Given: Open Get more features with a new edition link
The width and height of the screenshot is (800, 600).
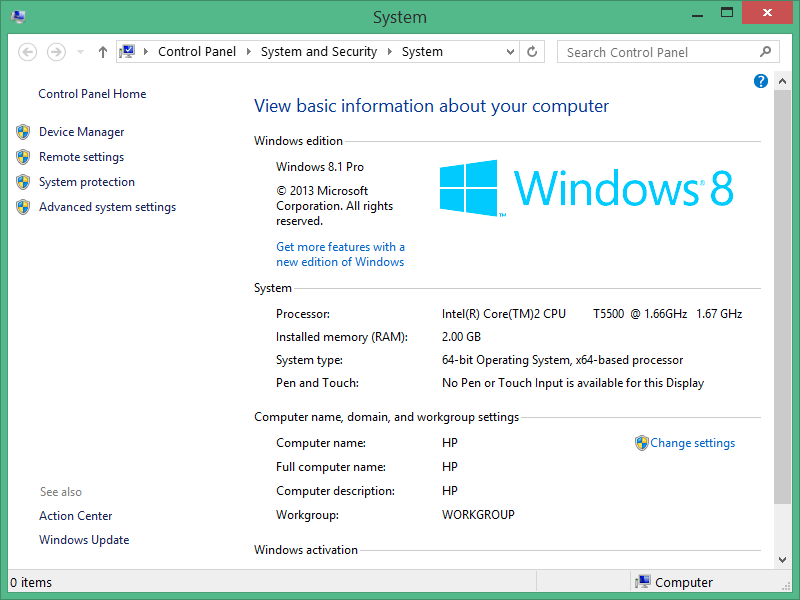Looking at the screenshot, I should pos(340,254).
